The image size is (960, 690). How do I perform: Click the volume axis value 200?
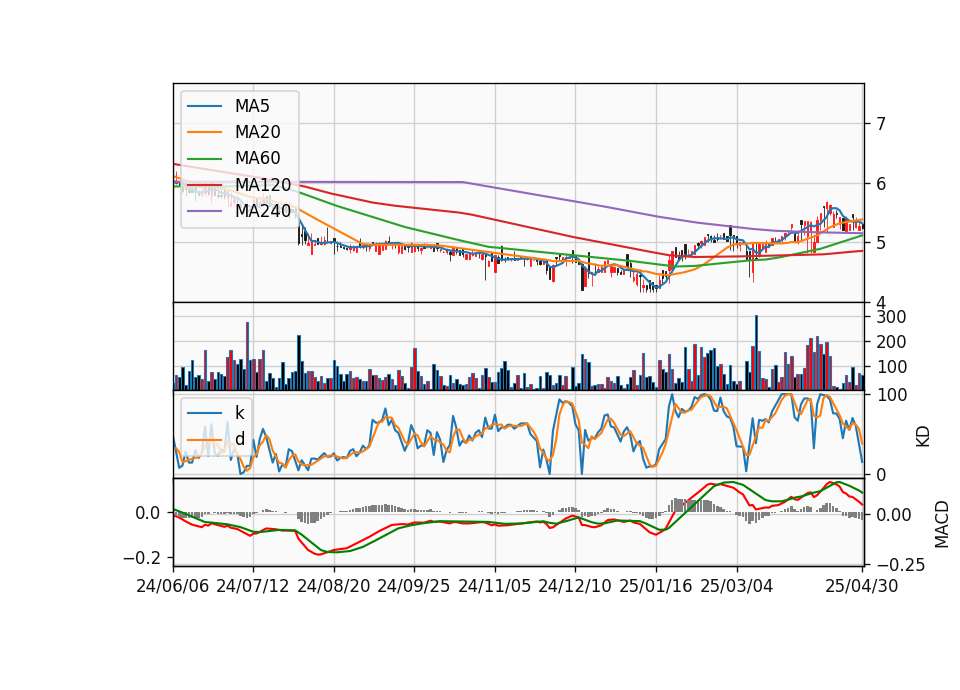point(891,342)
